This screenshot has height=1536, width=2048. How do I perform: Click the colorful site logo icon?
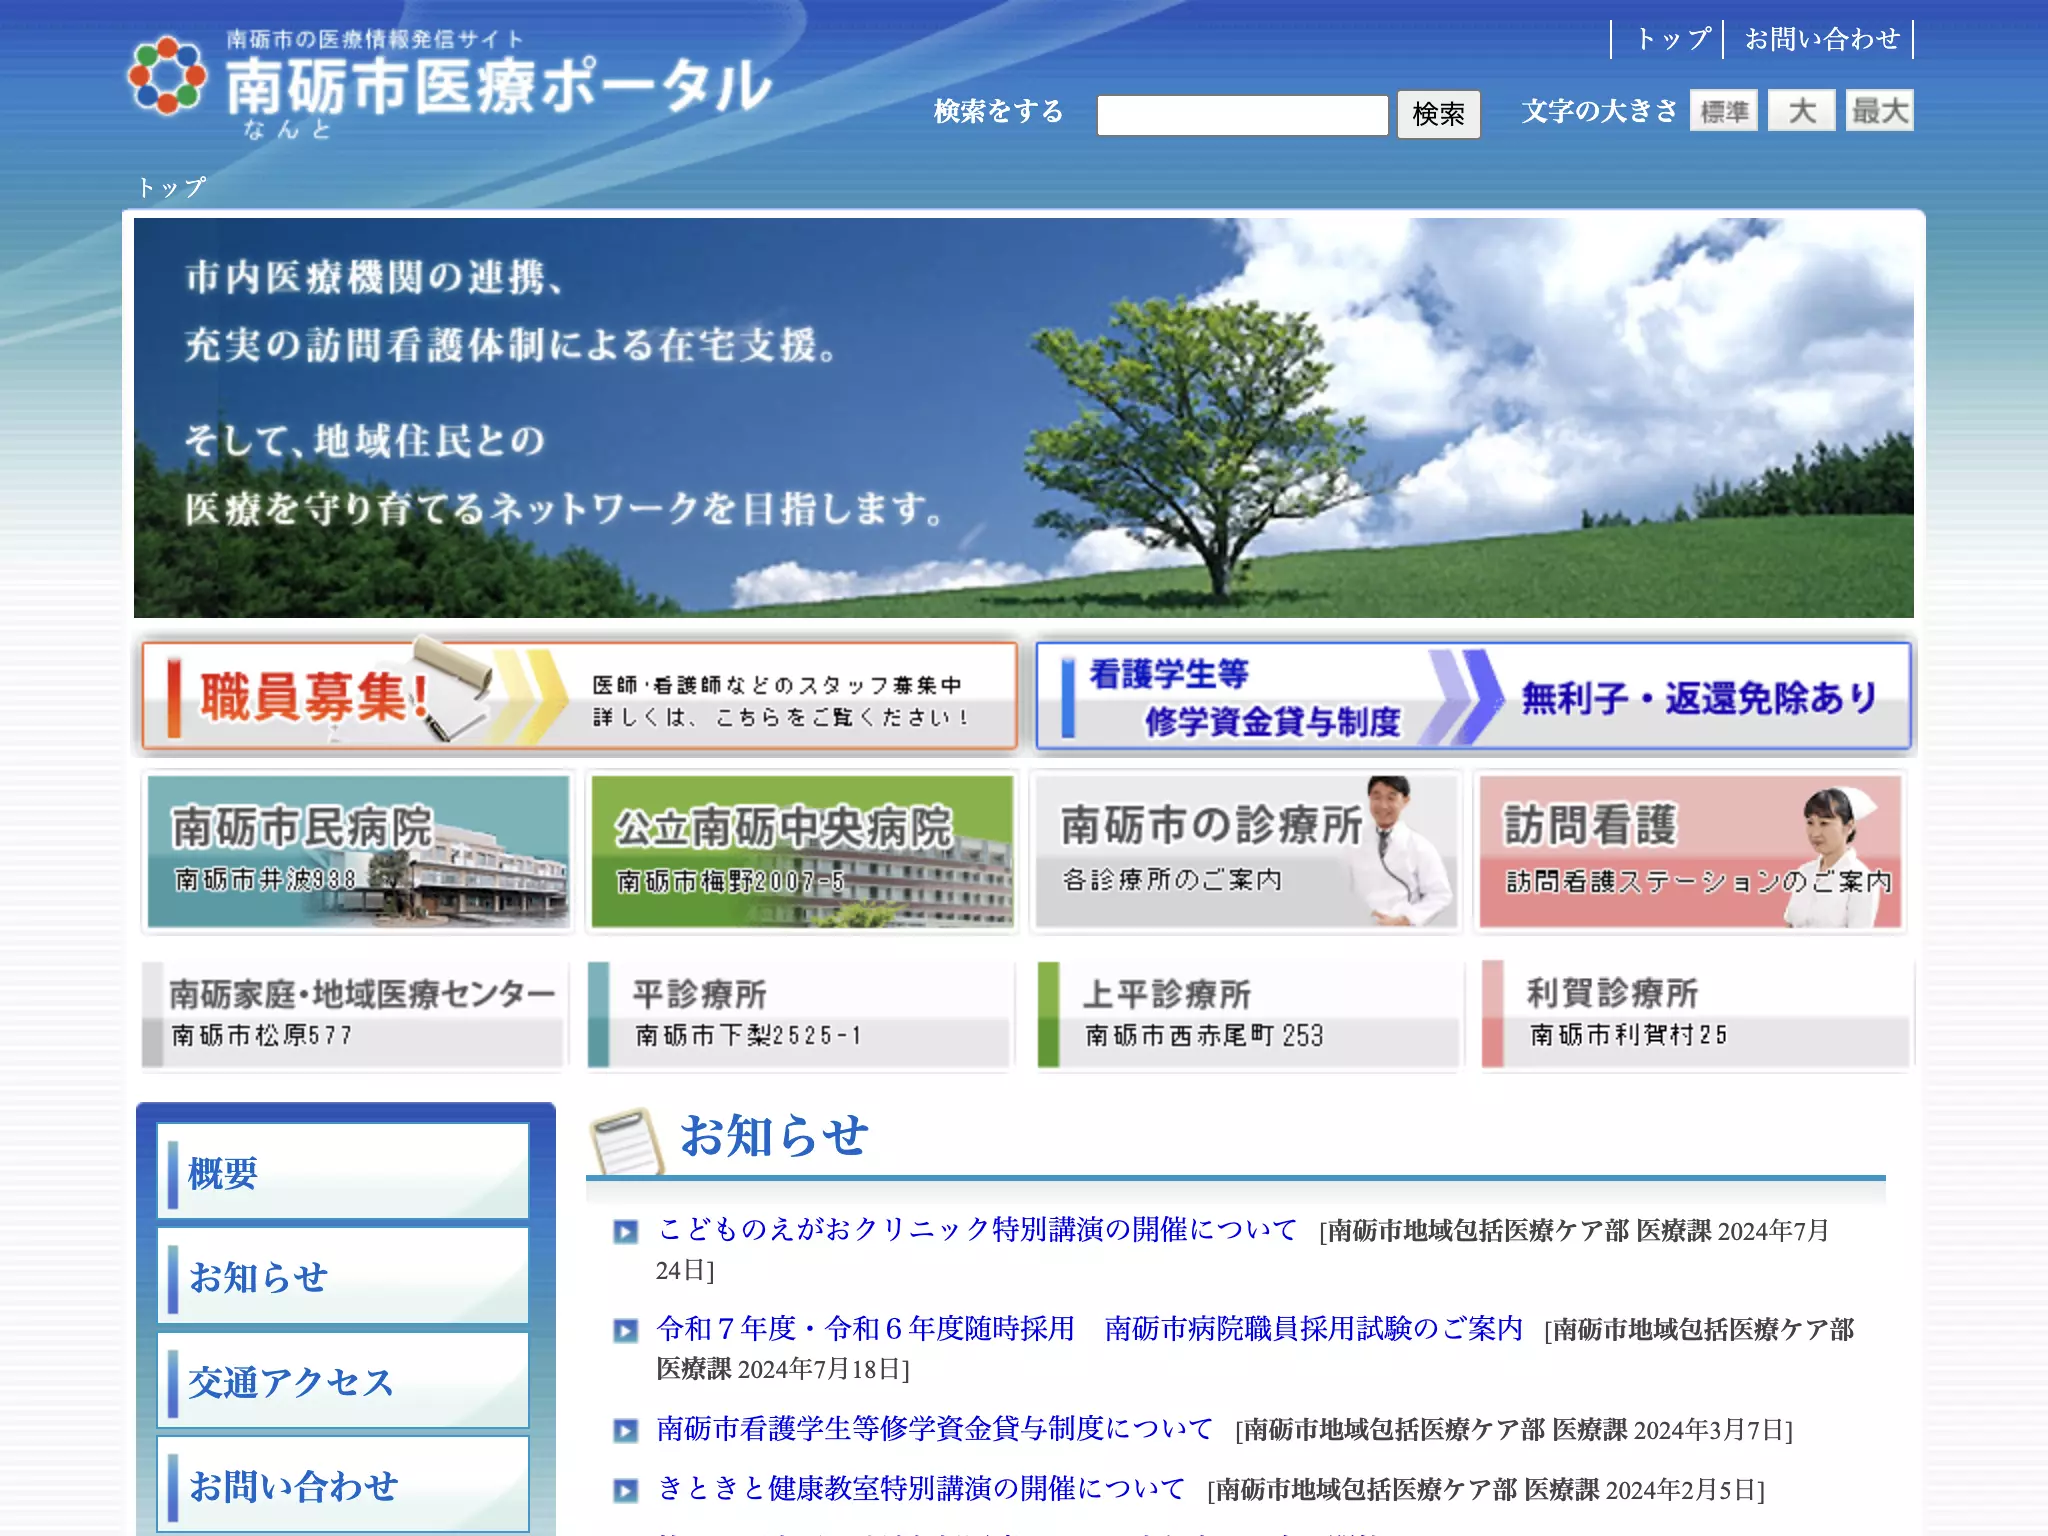167,75
